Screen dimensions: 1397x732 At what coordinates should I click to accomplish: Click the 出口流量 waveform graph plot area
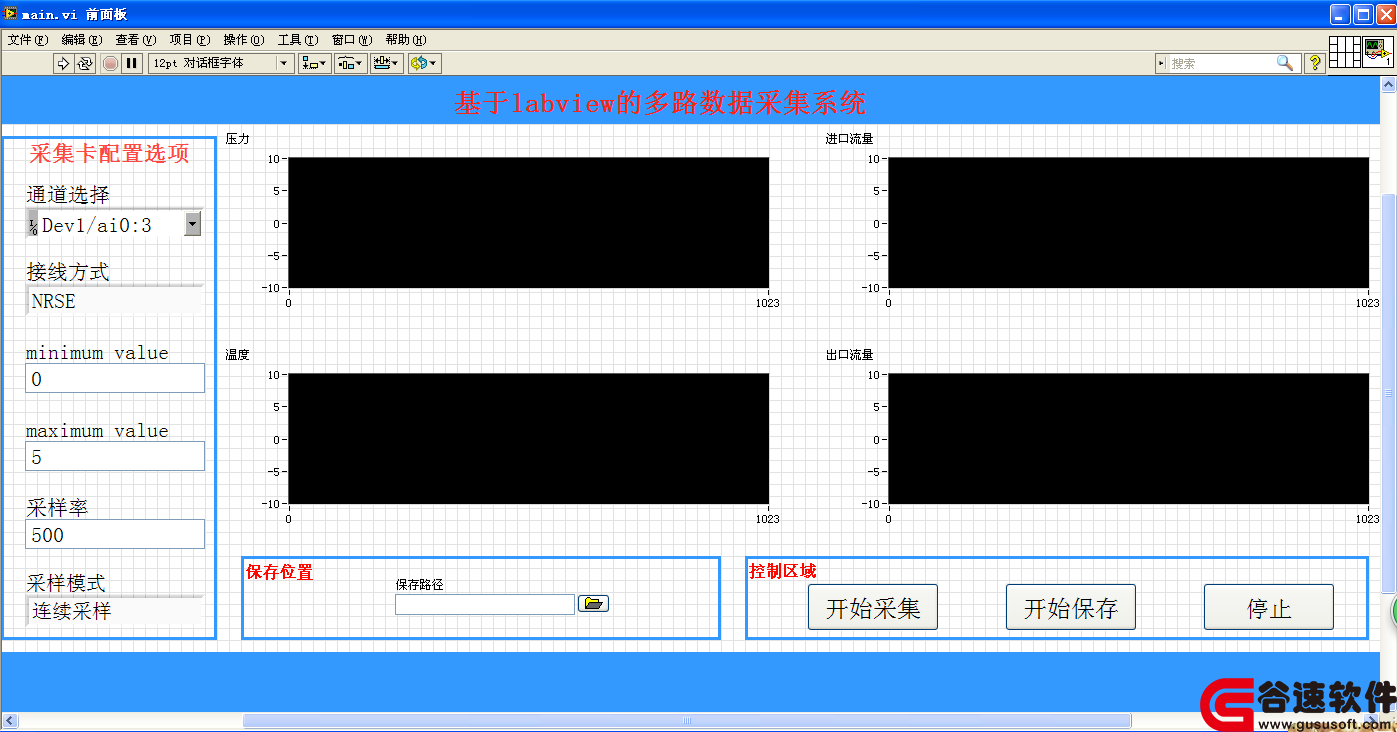click(x=1128, y=438)
